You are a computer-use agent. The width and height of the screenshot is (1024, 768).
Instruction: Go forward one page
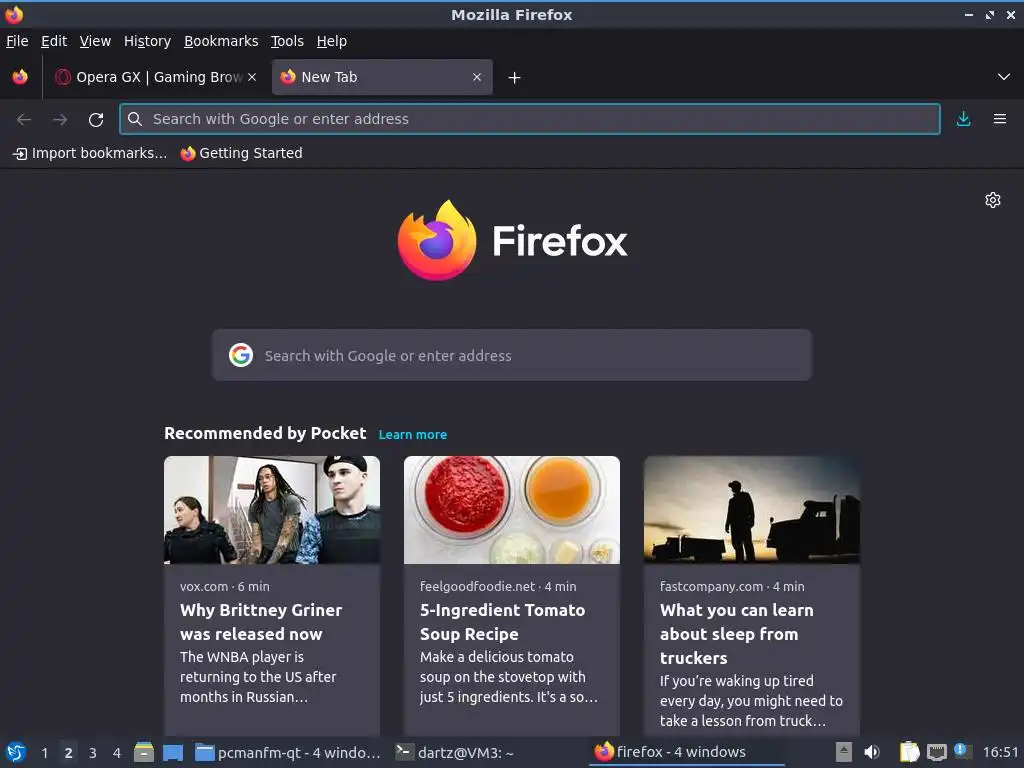pyautogui.click(x=60, y=119)
